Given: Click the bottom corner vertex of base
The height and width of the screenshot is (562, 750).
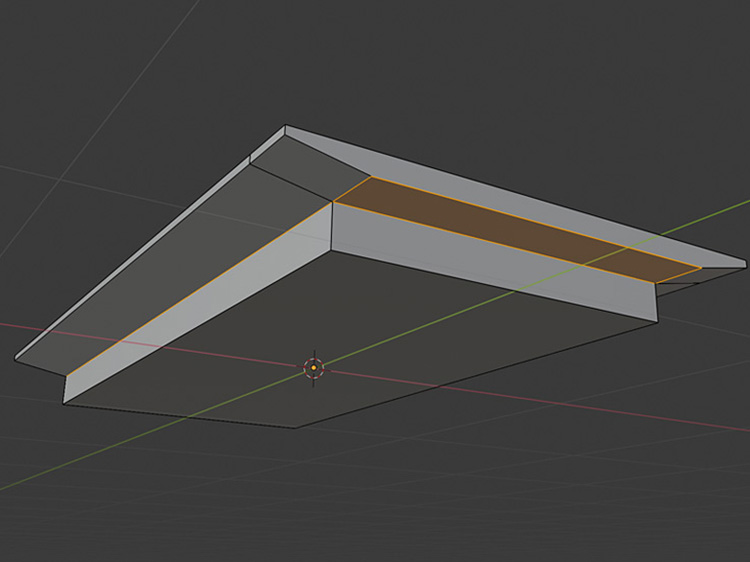Looking at the screenshot, I should coord(296,428).
